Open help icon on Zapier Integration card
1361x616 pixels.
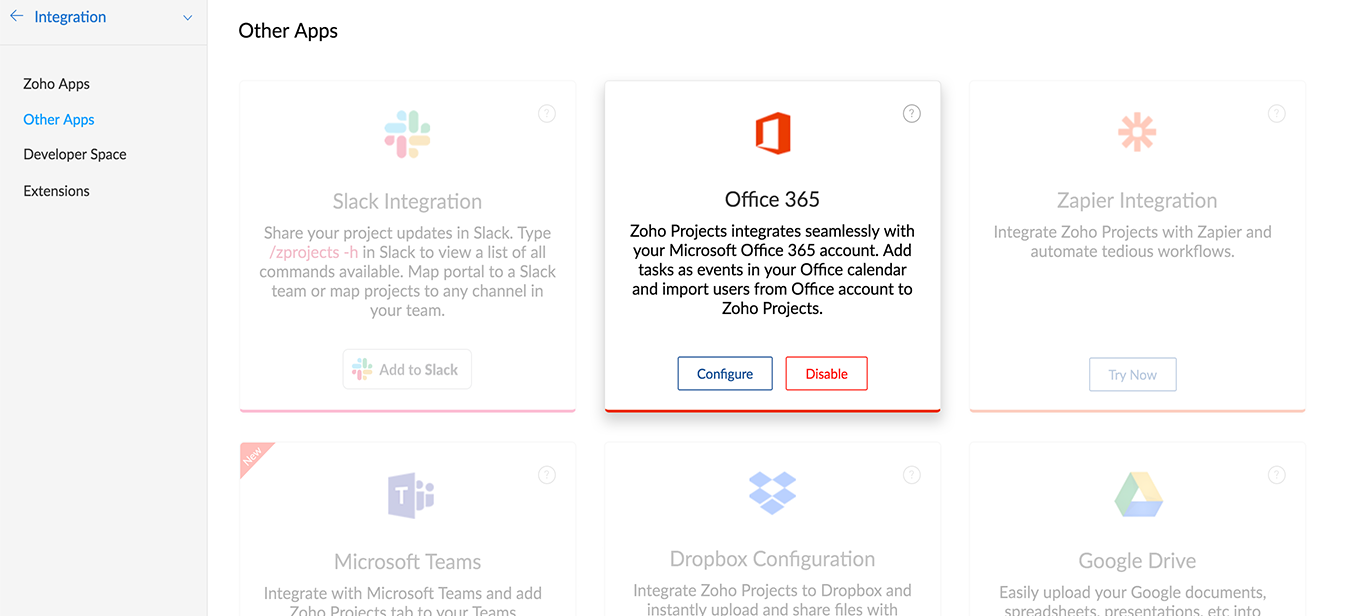[1276, 114]
